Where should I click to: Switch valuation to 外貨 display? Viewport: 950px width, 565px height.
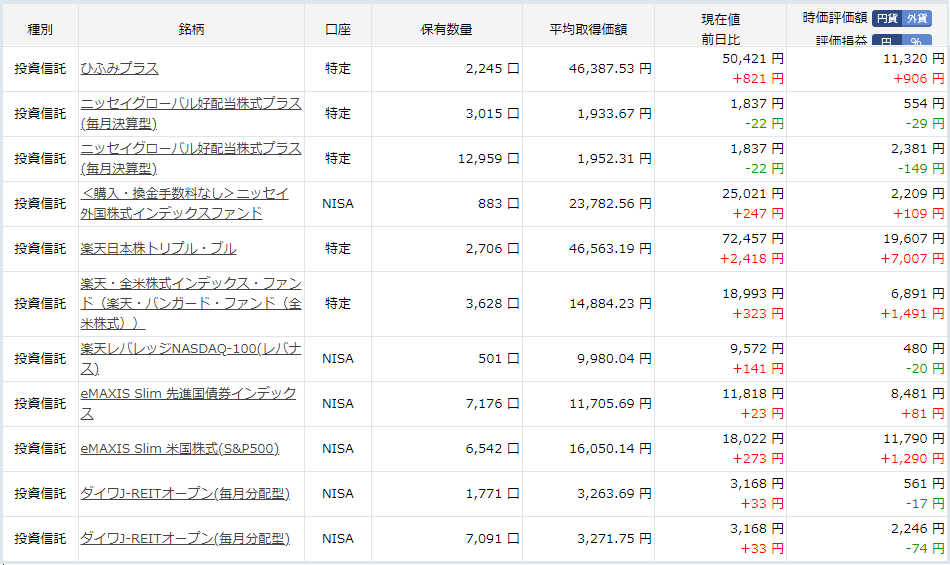tap(917, 18)
